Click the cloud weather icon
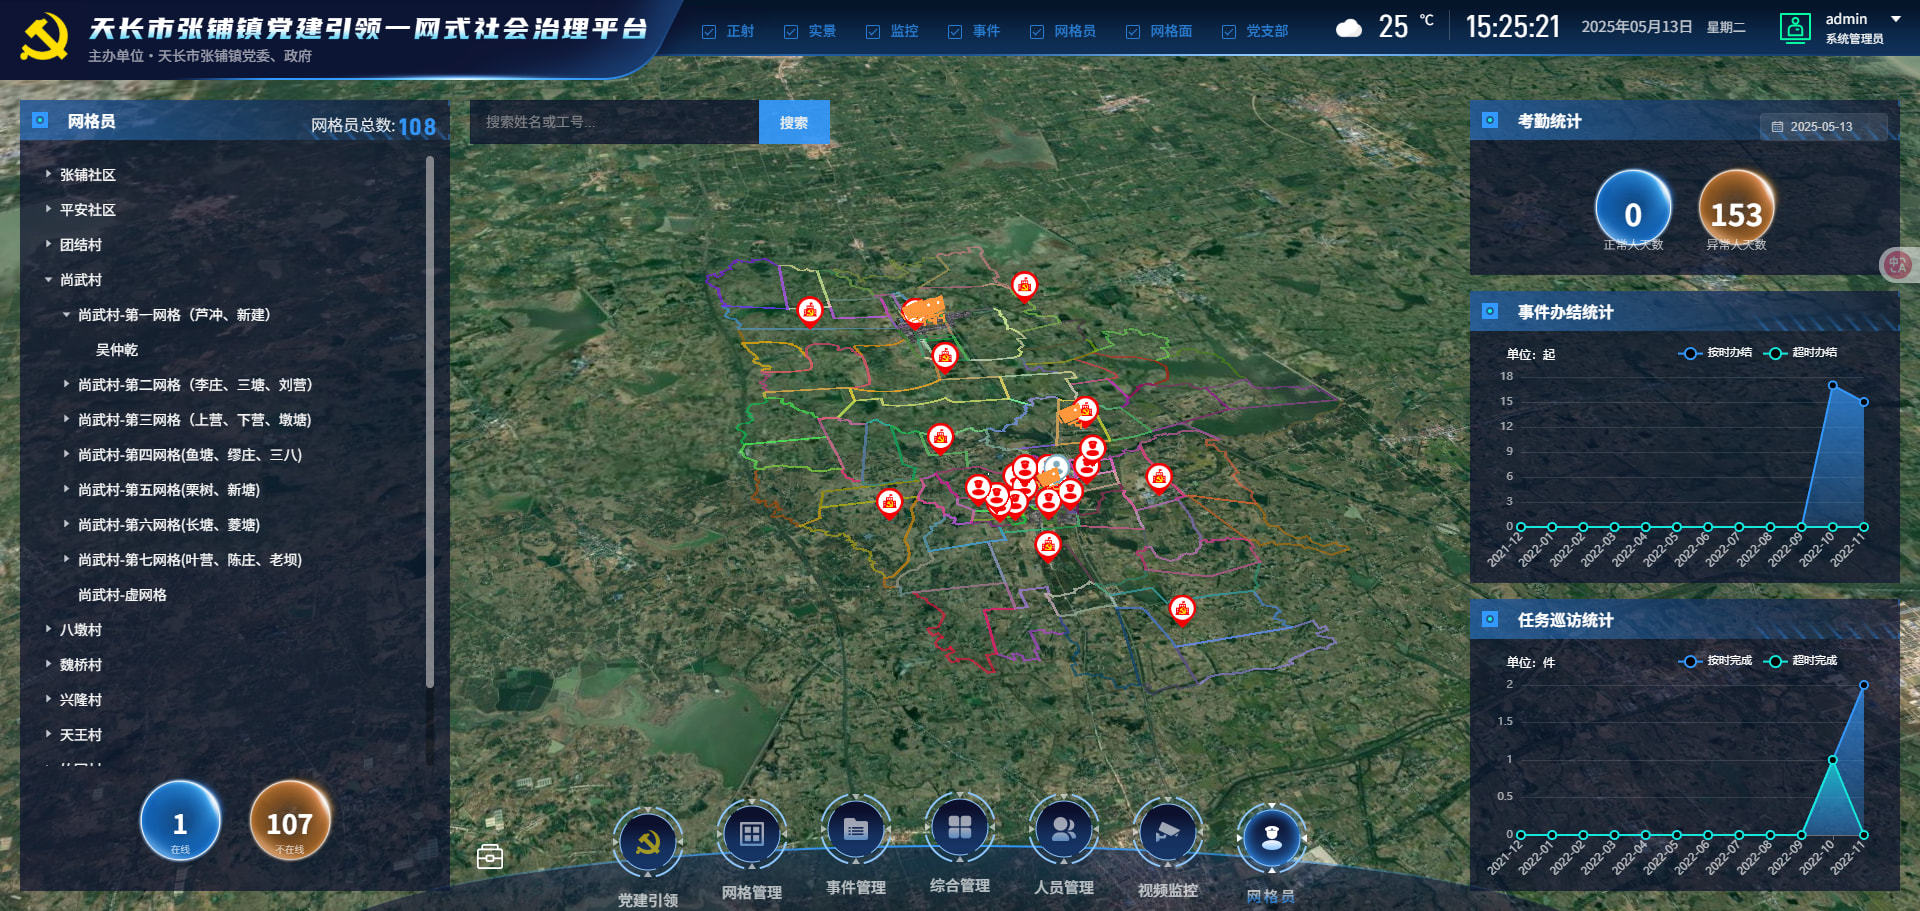The height and width of the screenshot is (911, 1920). [1349, 28]
